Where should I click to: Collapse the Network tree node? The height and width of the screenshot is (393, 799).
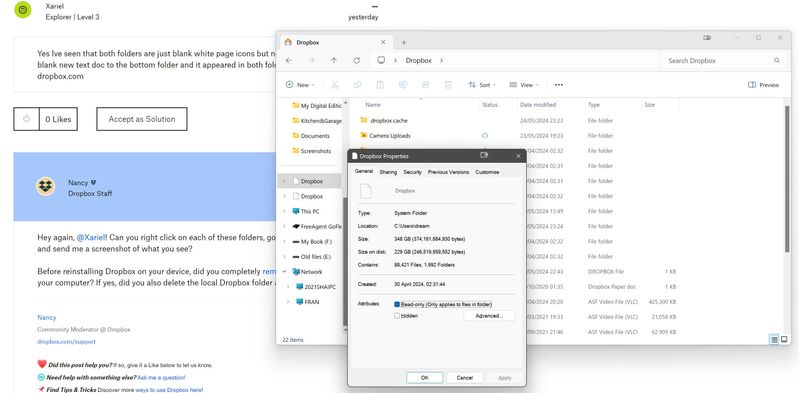pyautogui.click(x=284, y=272)
